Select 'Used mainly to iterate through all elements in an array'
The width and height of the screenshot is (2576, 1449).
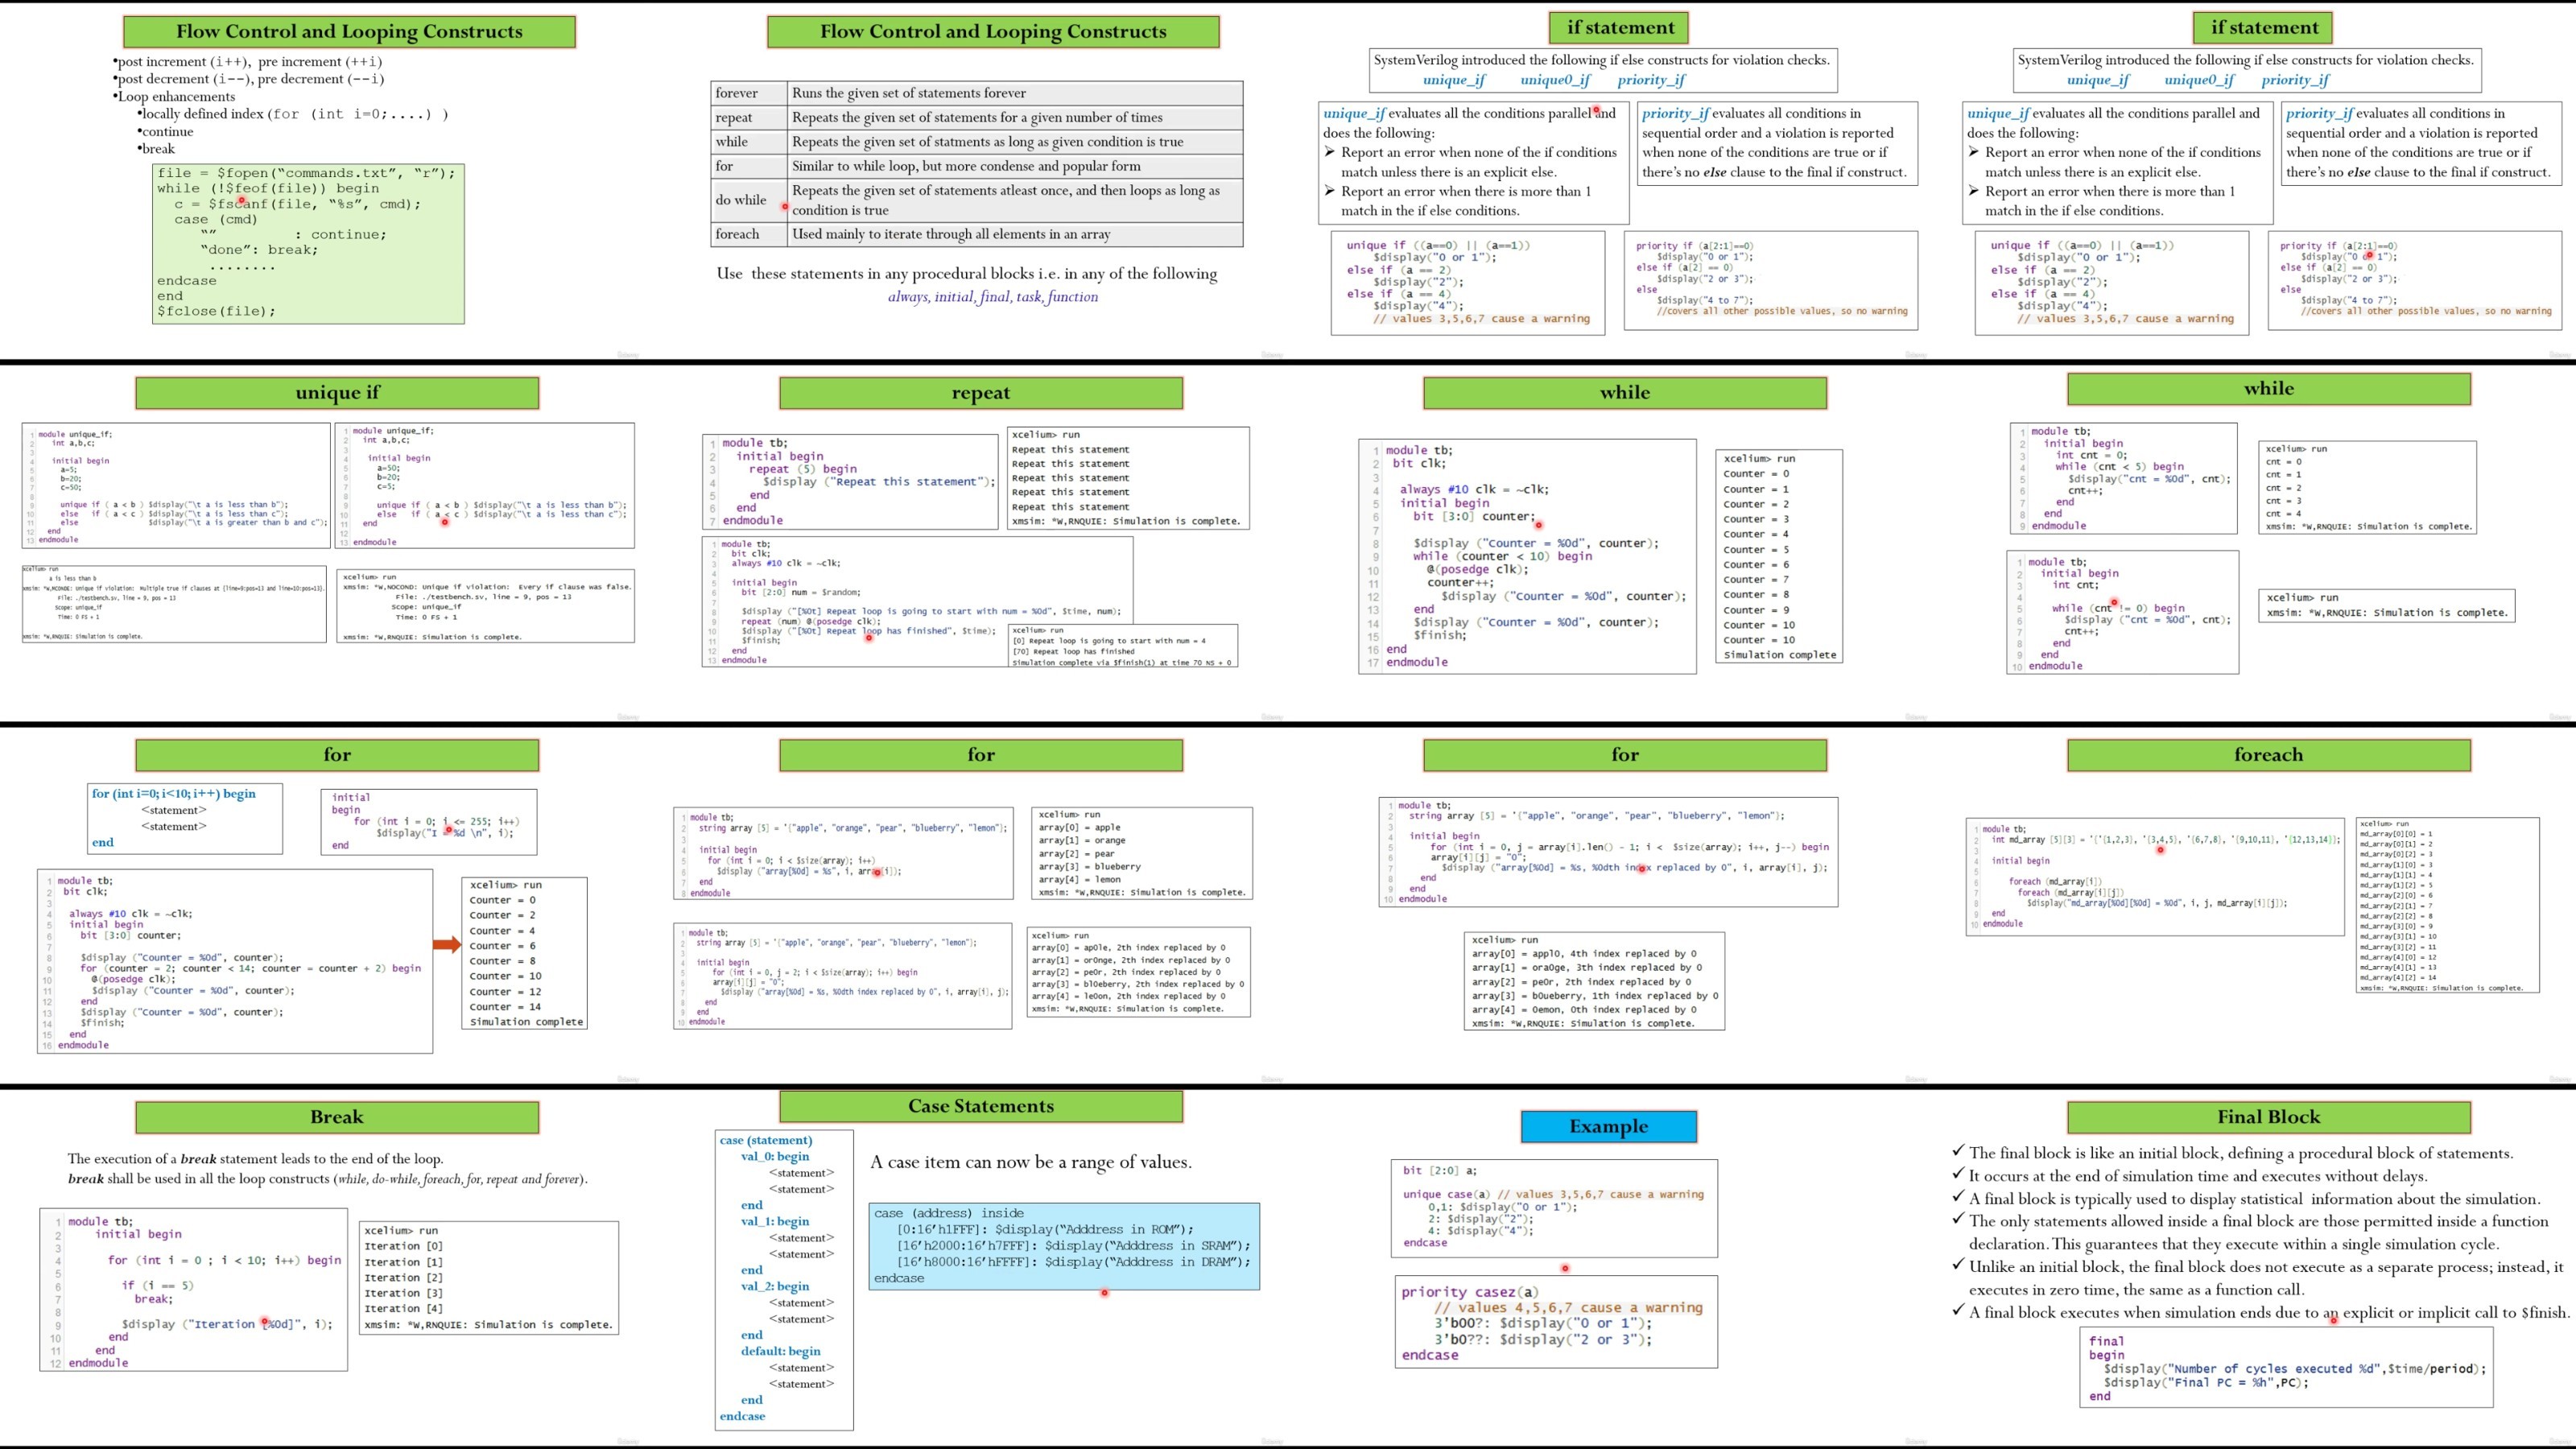(951, 234)
